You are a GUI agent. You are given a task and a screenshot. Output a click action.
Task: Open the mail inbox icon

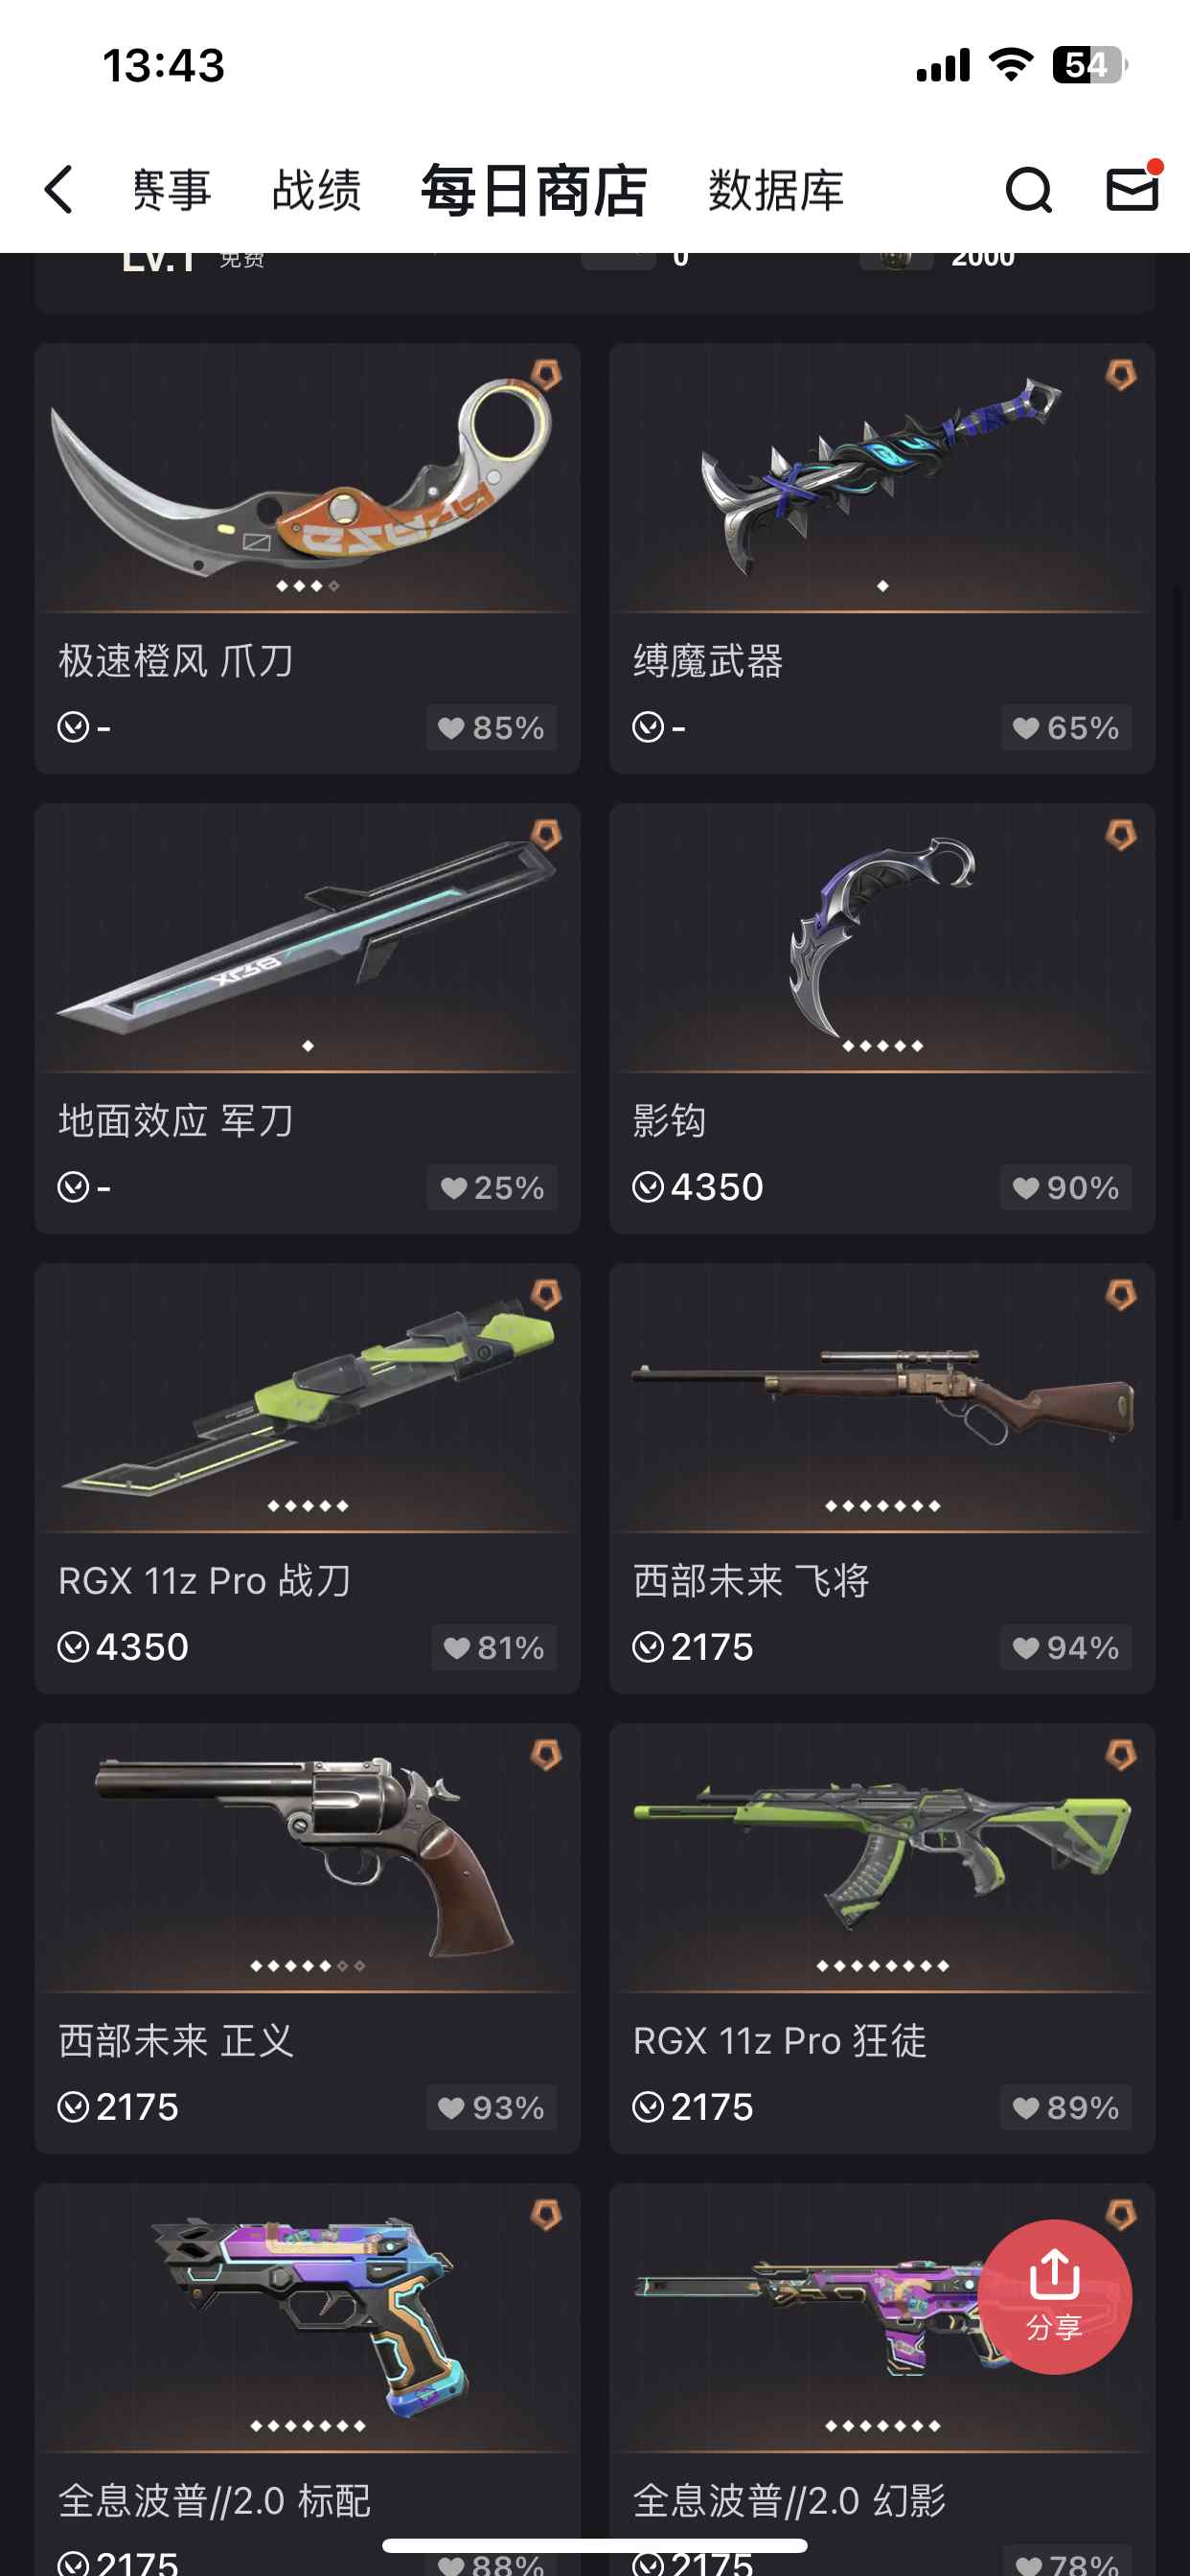pos(1133,188)
